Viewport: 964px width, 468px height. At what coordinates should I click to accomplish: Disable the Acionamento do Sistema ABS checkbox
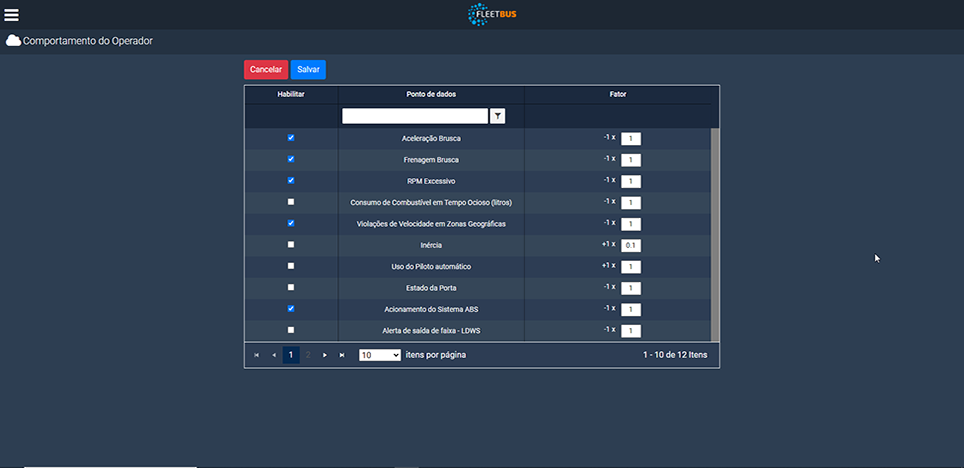291,309
